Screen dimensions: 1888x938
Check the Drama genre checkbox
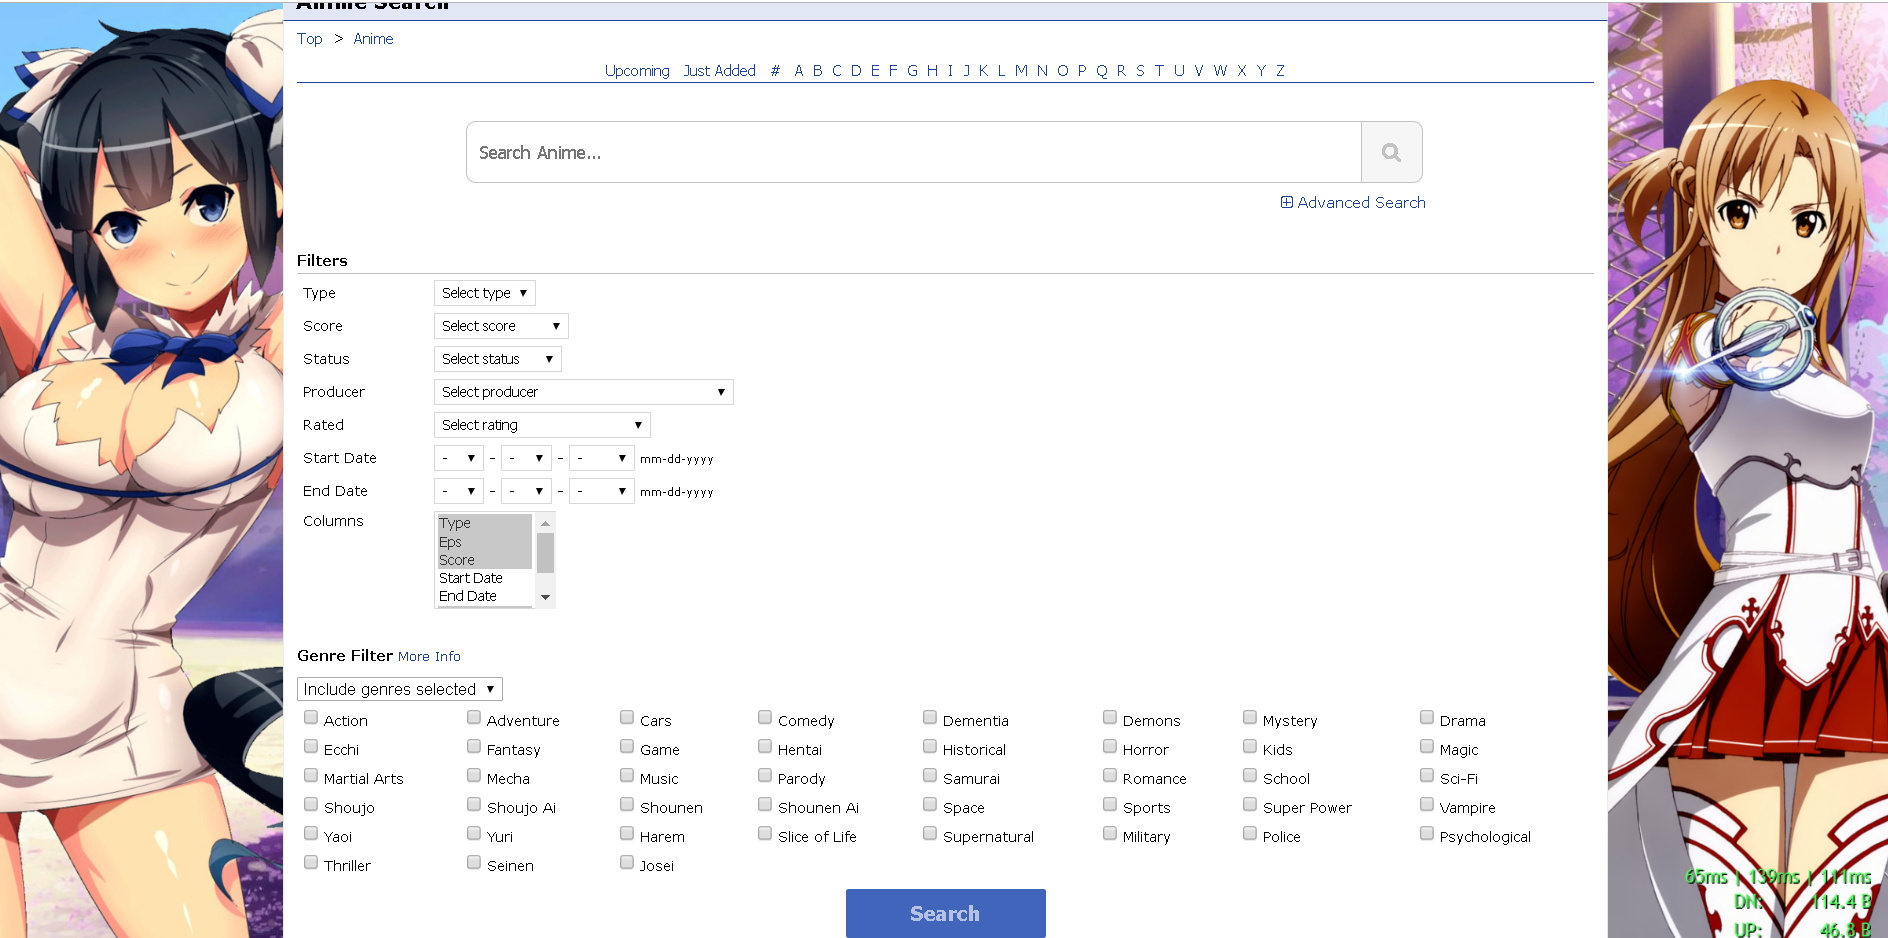(x=1427, y=718)
